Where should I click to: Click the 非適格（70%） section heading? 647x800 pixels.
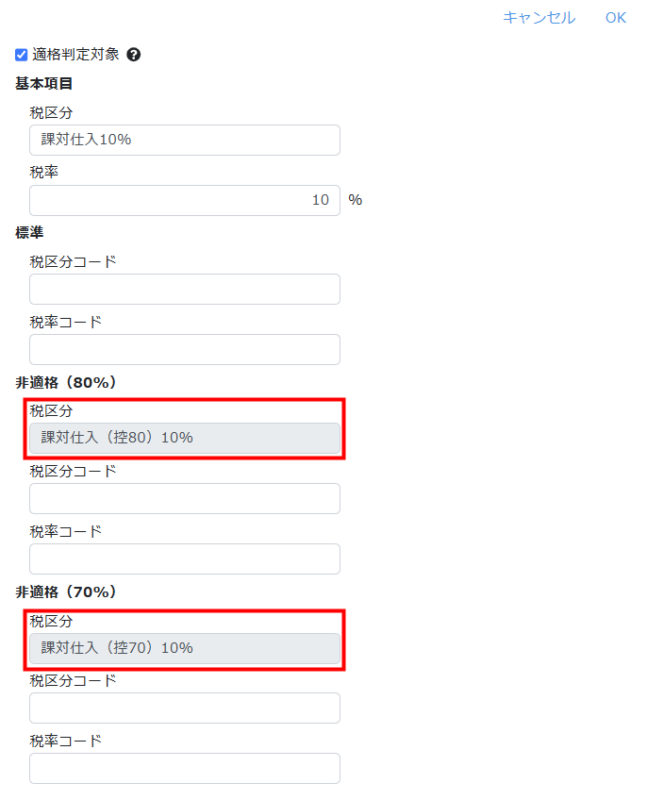[x=66, y=592]
